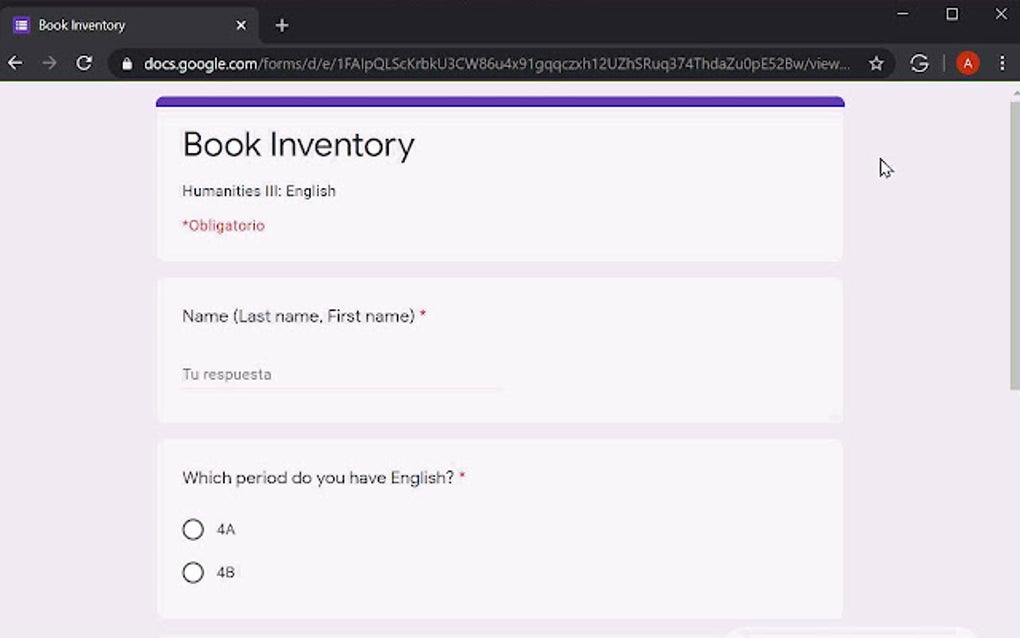Click the Obligatorio notice text

click(223, 225)
